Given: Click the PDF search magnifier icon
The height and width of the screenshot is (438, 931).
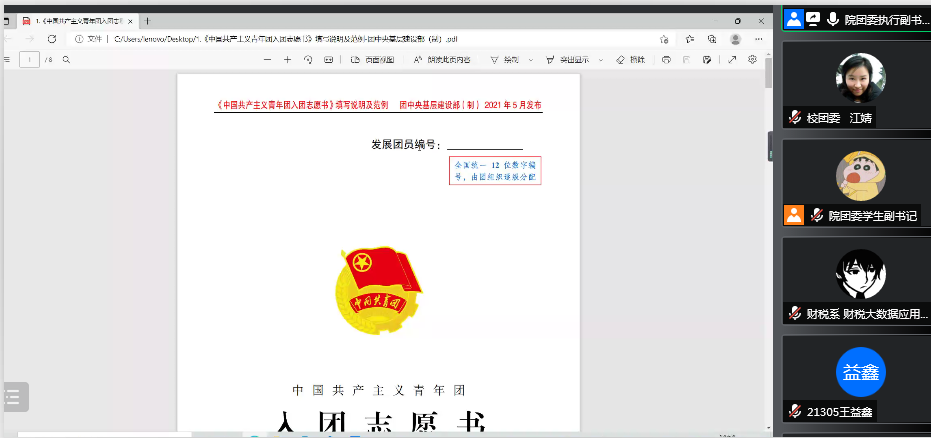Looking at the screenshot, I should [66, 59].
